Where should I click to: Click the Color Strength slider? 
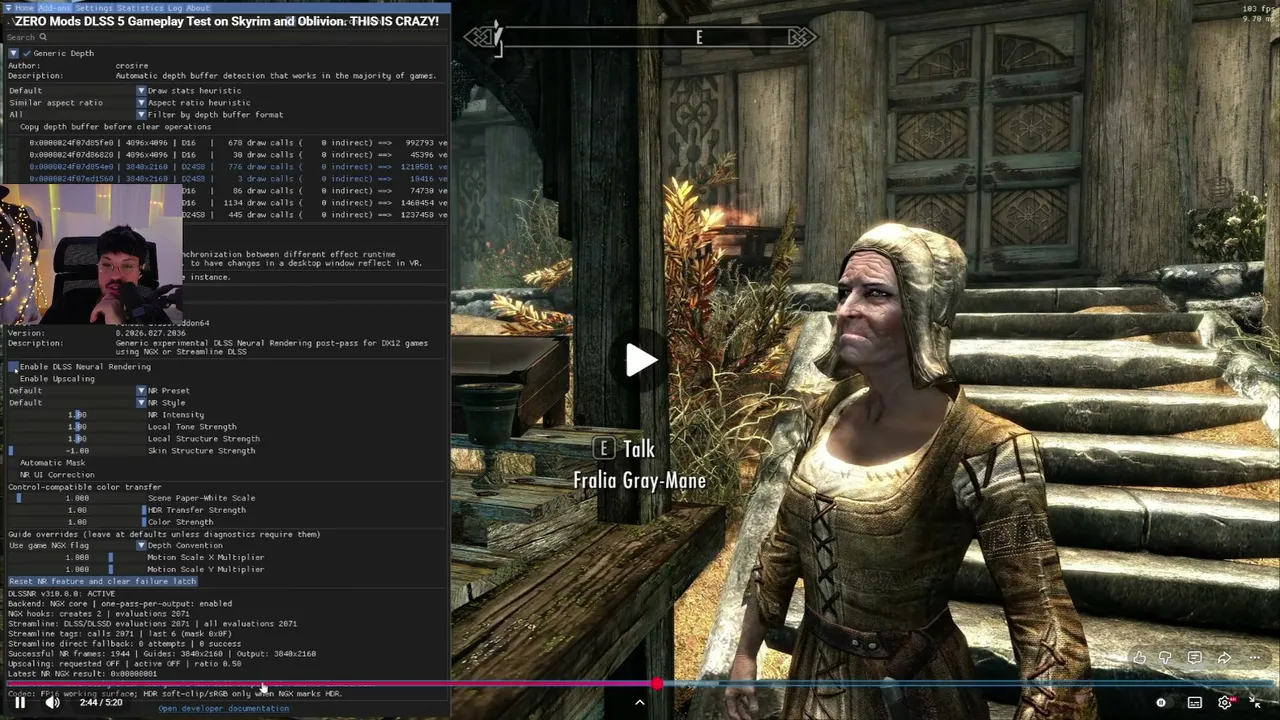(76, 522)
